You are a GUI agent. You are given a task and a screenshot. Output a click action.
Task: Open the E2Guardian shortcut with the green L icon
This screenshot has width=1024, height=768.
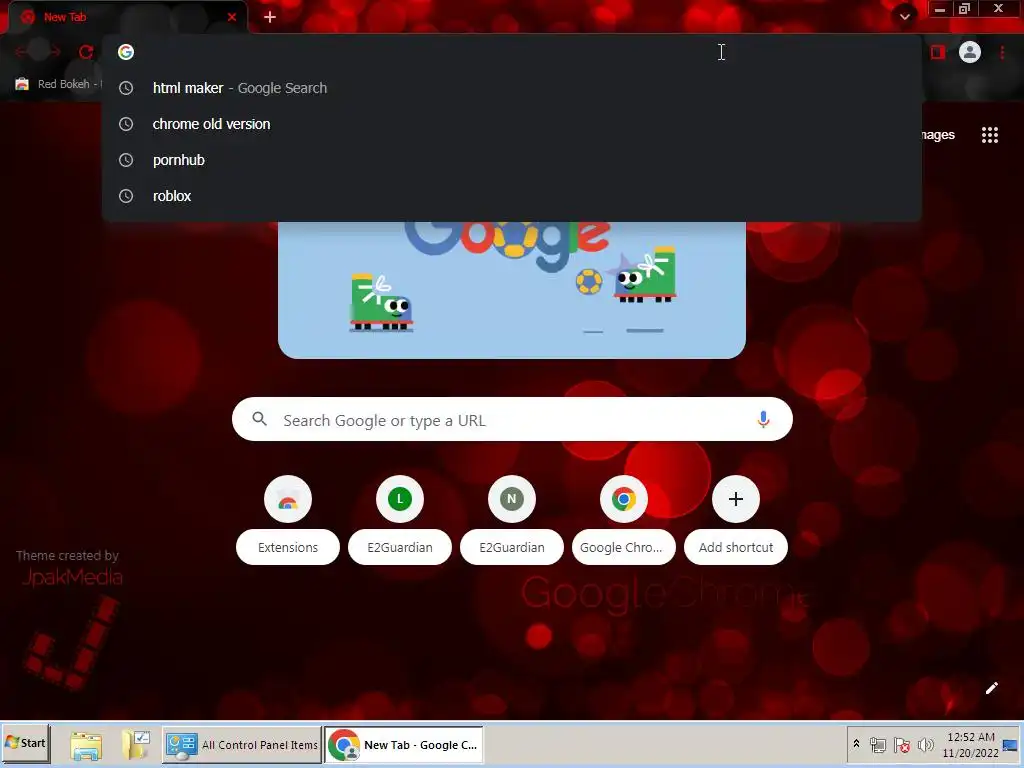click(400, 520)
